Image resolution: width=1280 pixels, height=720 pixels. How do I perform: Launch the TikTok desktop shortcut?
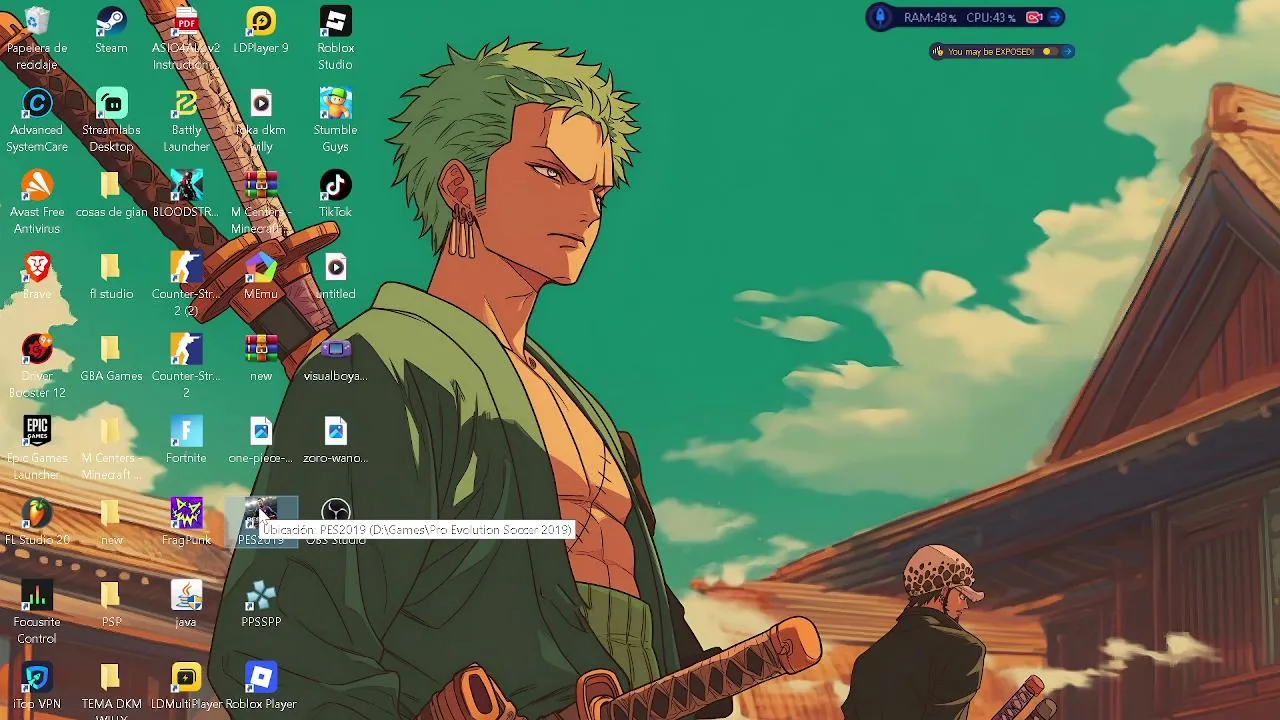click(335, 194)
